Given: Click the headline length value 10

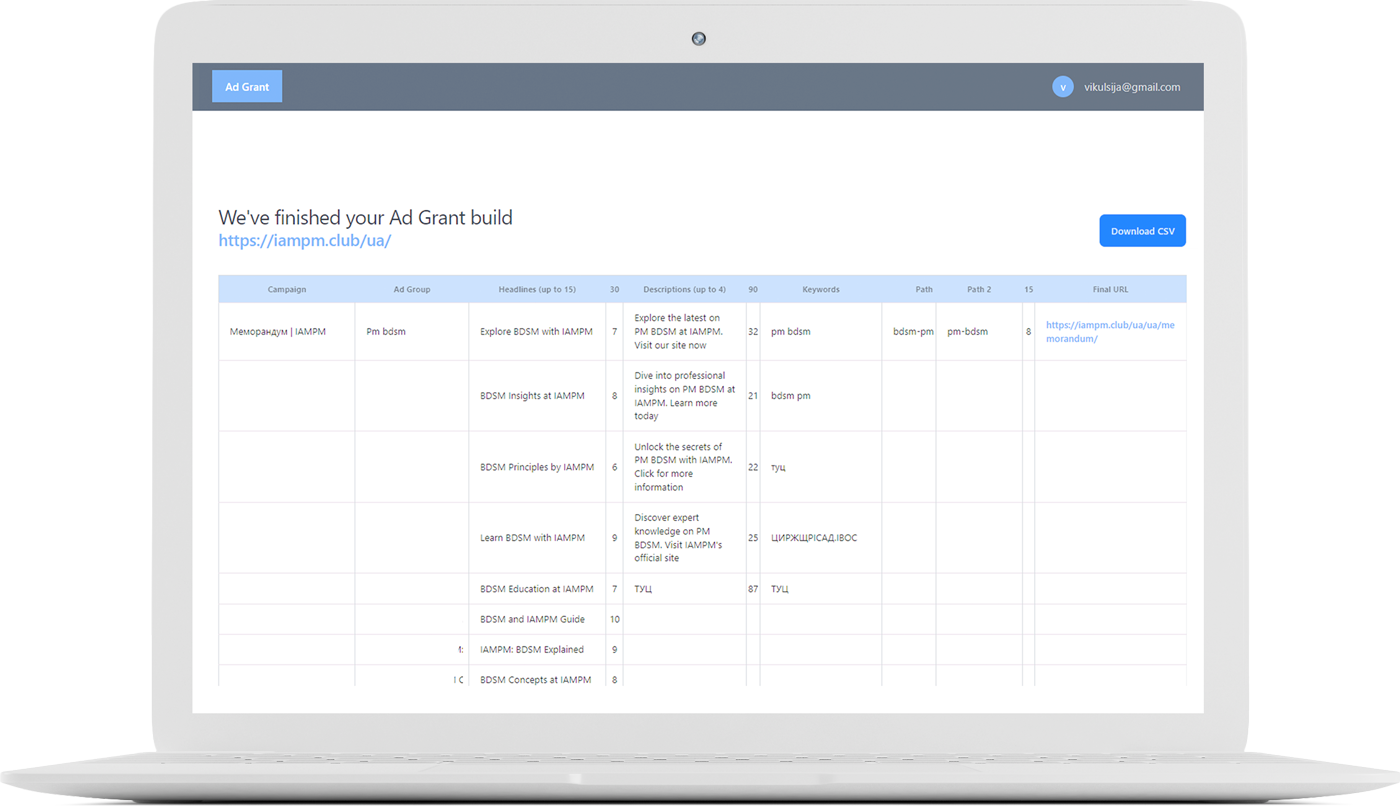Looking at the screenshot, I should (x=615, y=619).
